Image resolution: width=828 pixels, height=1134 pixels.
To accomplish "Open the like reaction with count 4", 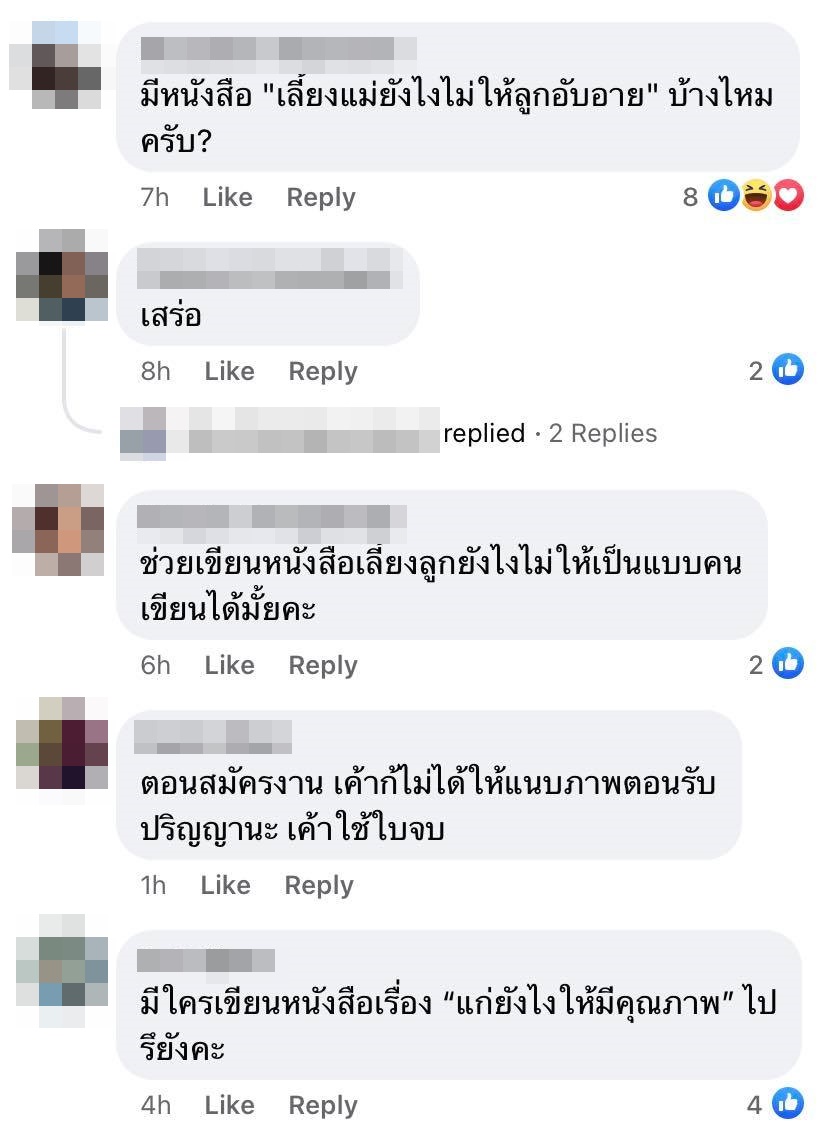I will [x=788, y=1103].
